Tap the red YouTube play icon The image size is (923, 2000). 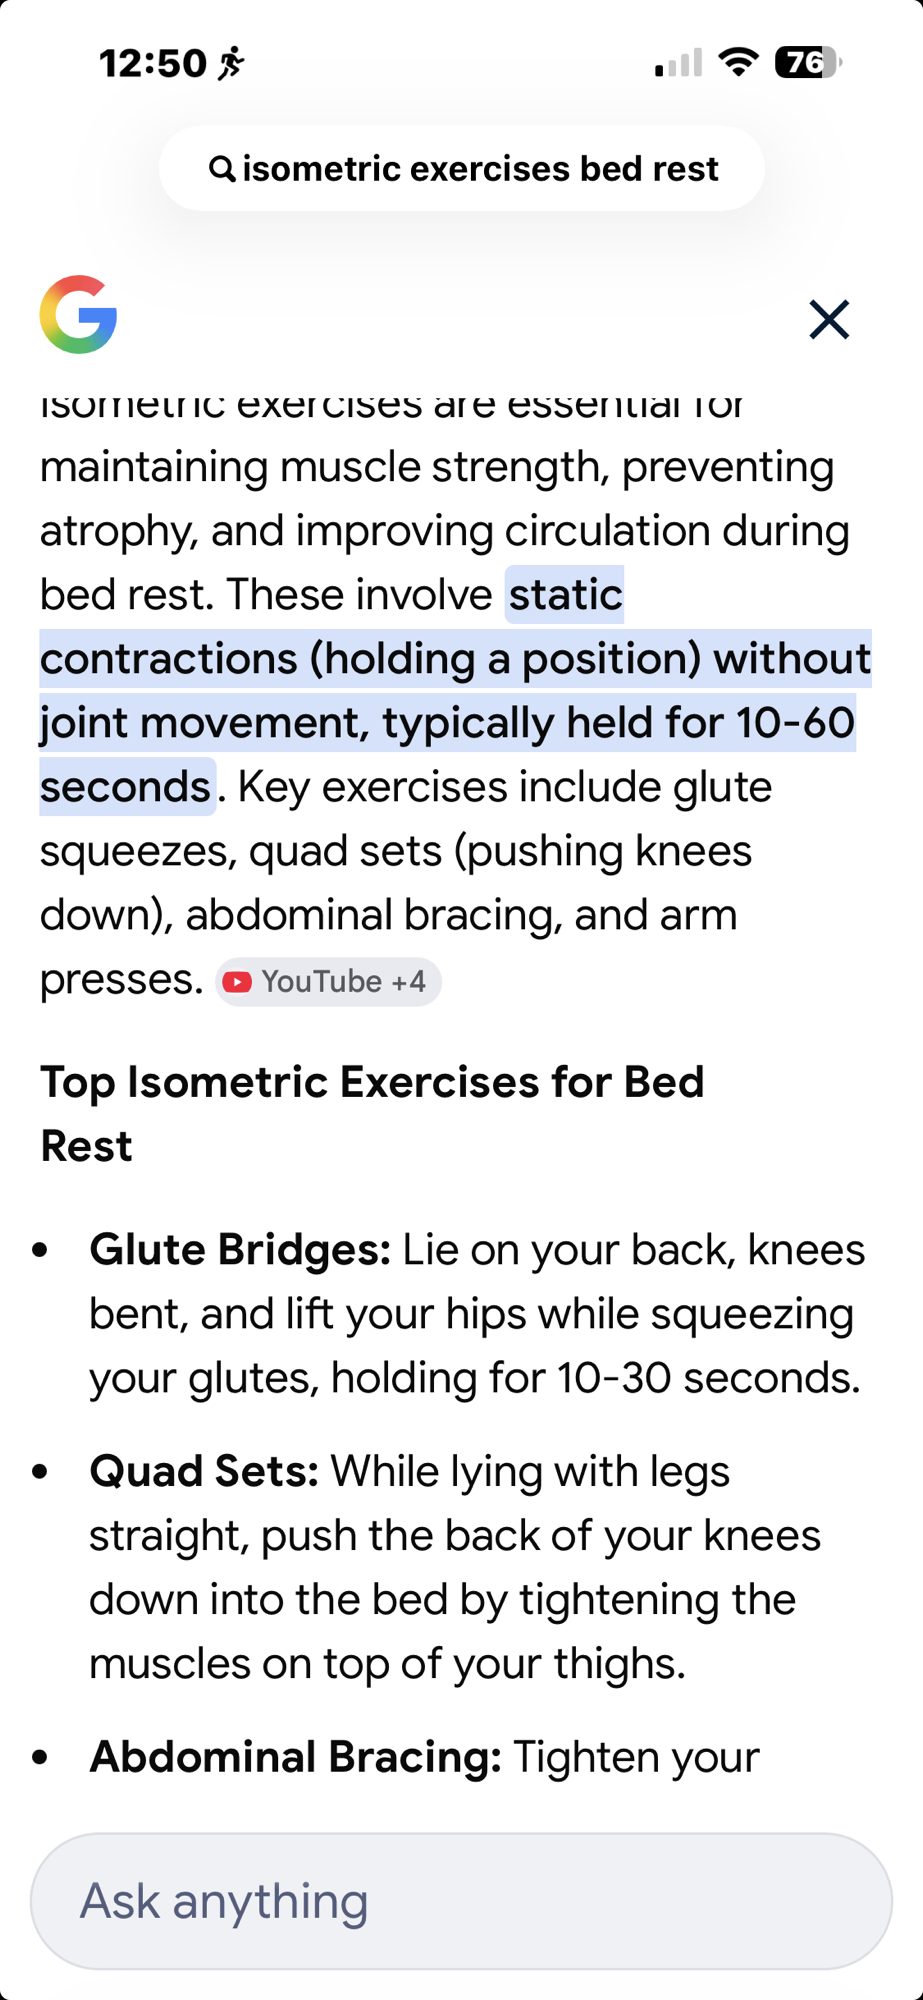(238, 982)
